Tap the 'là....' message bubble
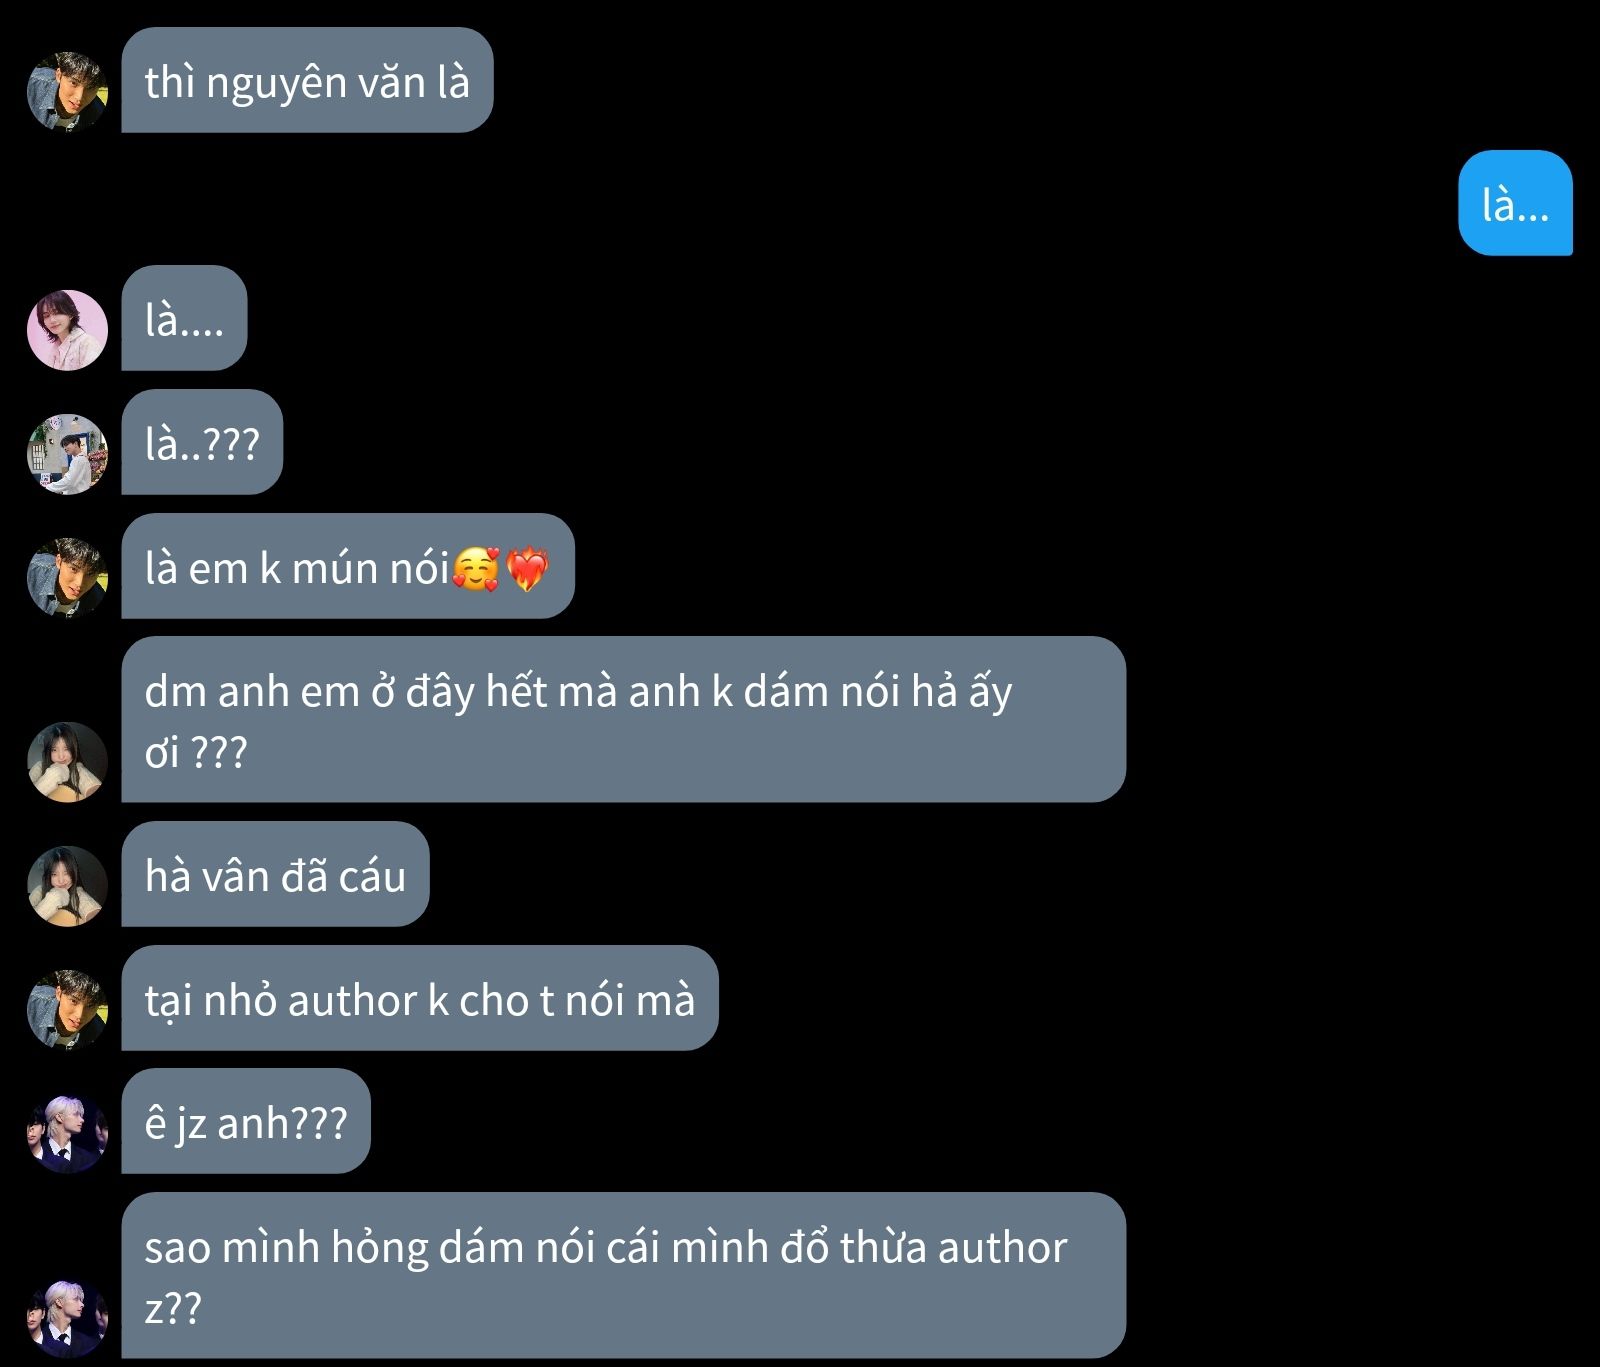The height and width of the screenshot is (1367, 1600). [x=184, y=318]
